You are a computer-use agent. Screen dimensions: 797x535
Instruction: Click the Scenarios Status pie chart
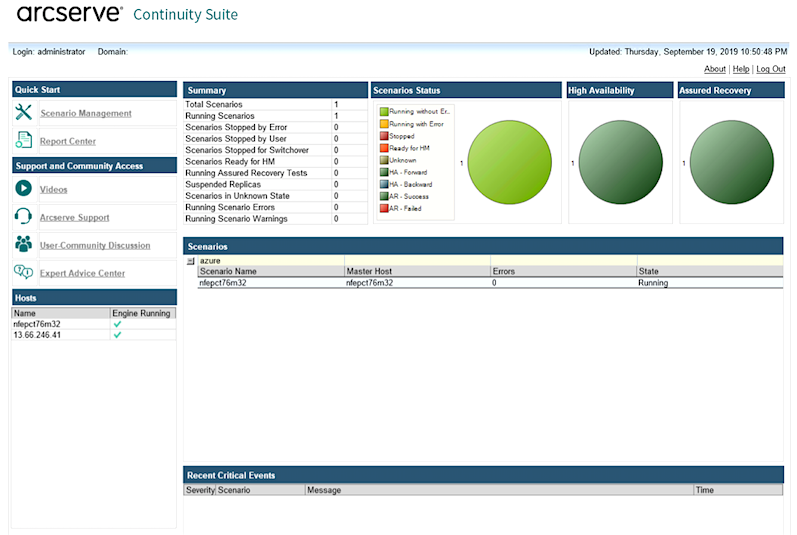[x=509, y=162]
